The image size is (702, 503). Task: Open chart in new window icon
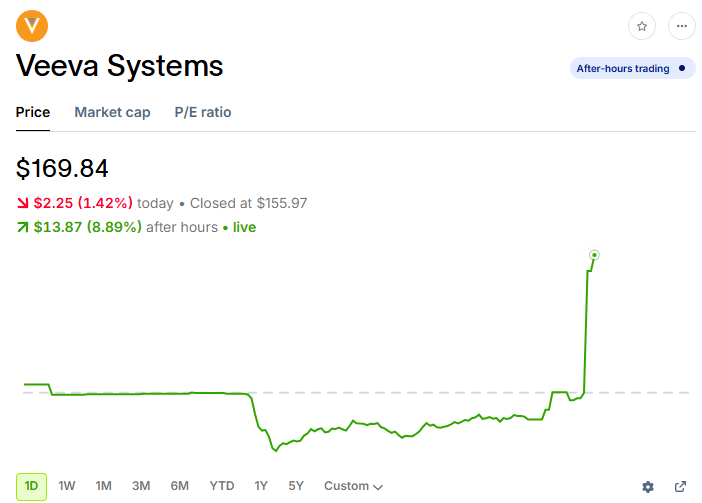coord(680,486)
